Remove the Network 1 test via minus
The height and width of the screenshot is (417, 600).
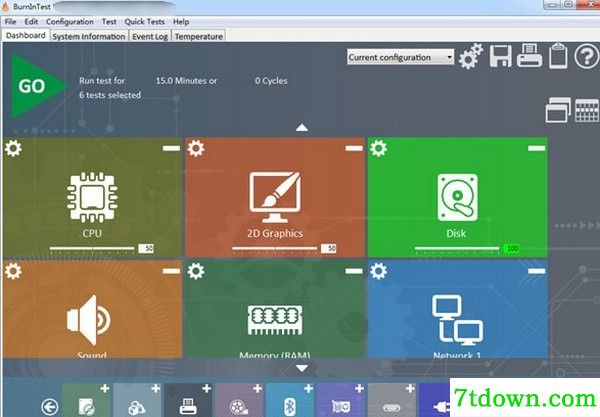pyautogui.click(x=536, y=271)
